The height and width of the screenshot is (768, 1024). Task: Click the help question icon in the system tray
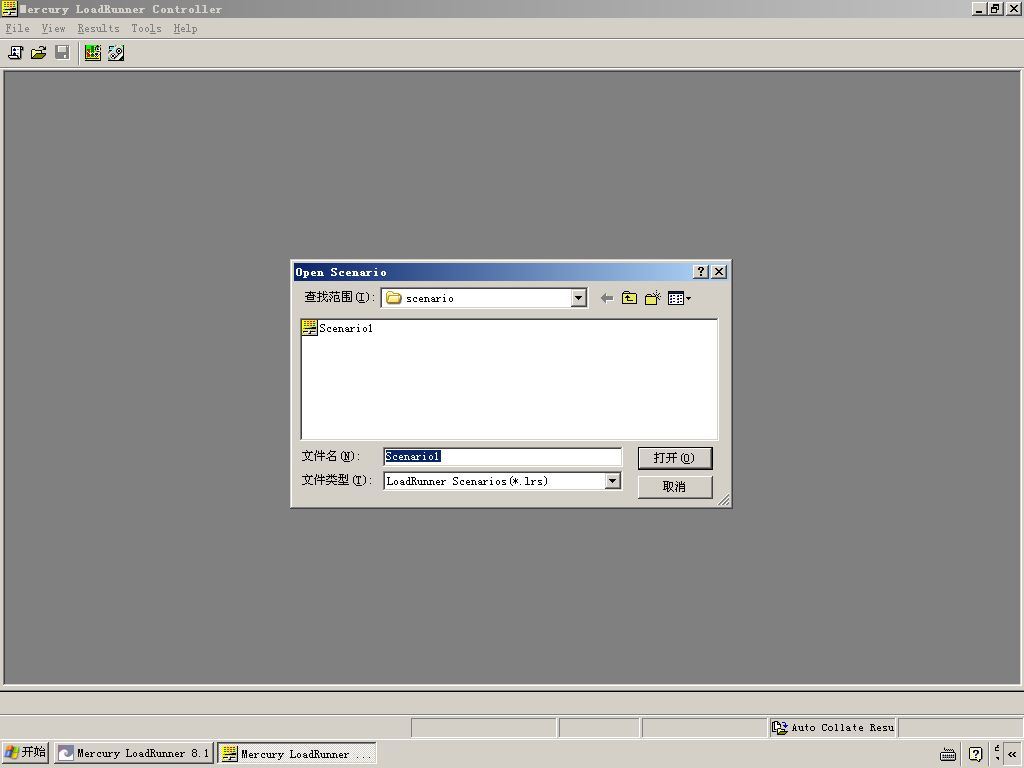tap(976, 754)
